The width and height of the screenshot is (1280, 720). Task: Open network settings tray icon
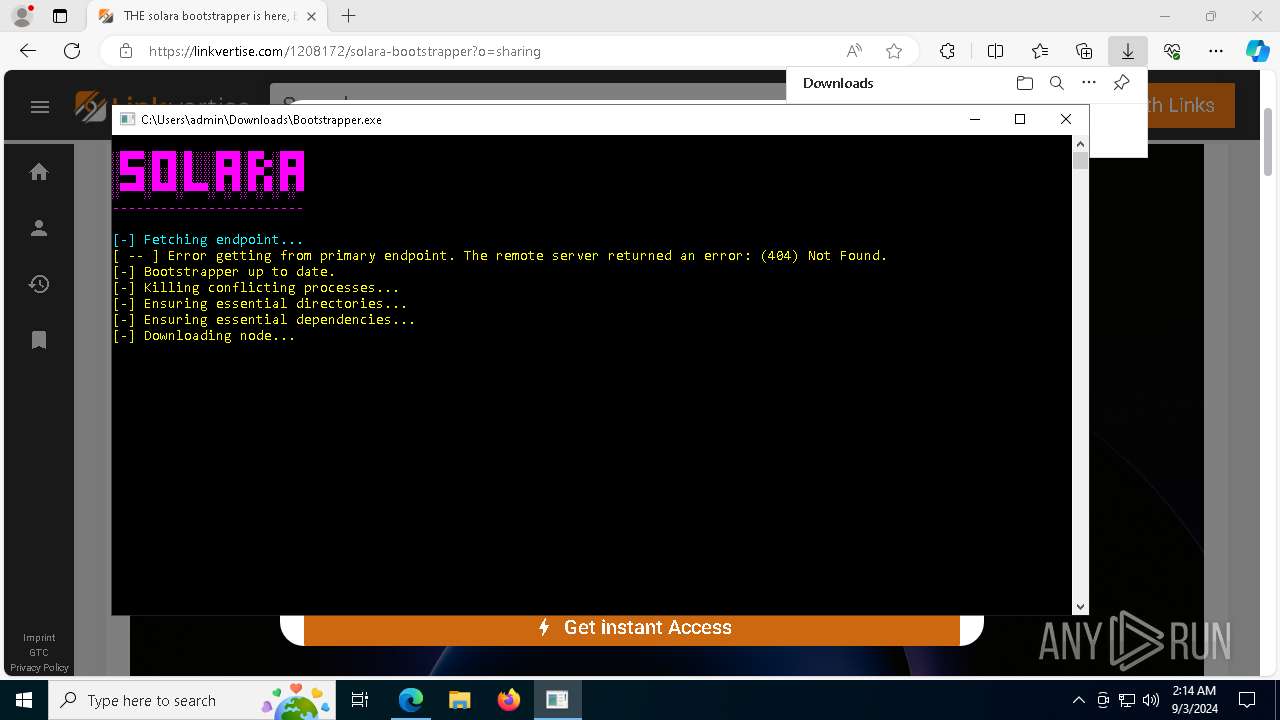1127,700
